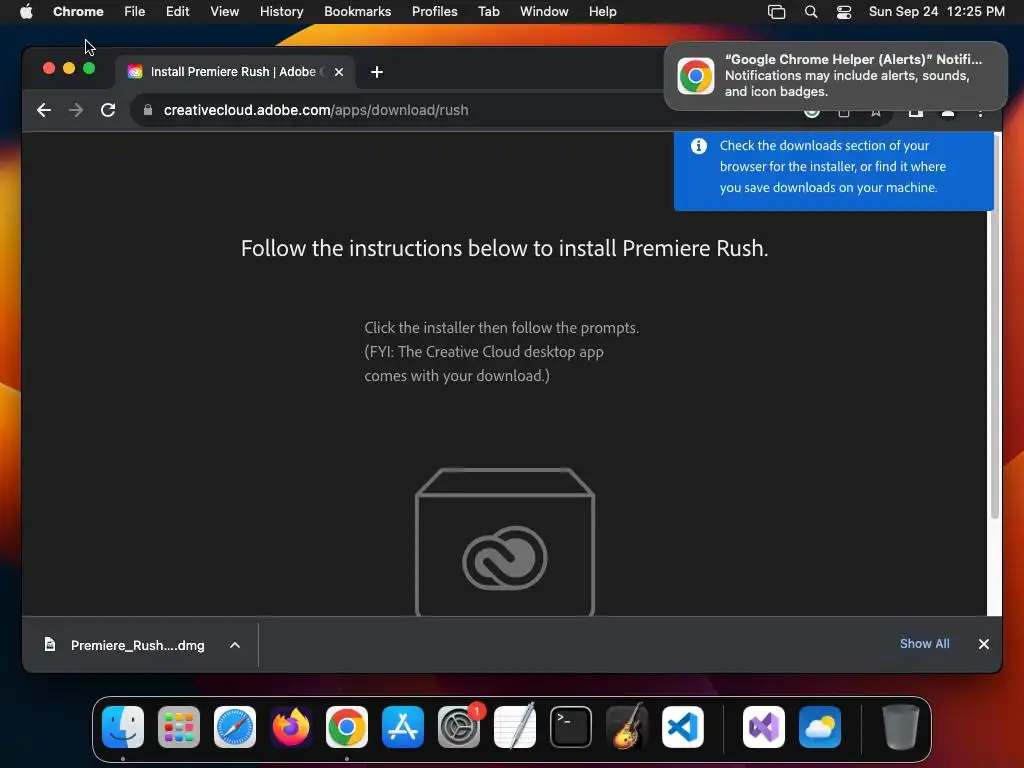Open Visual Studio Code from the Dock

click(682, 727)
